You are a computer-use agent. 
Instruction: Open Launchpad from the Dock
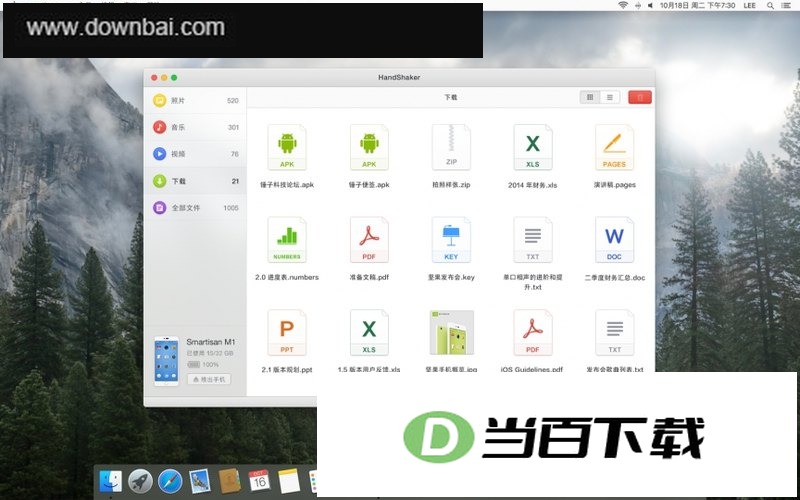140,481
